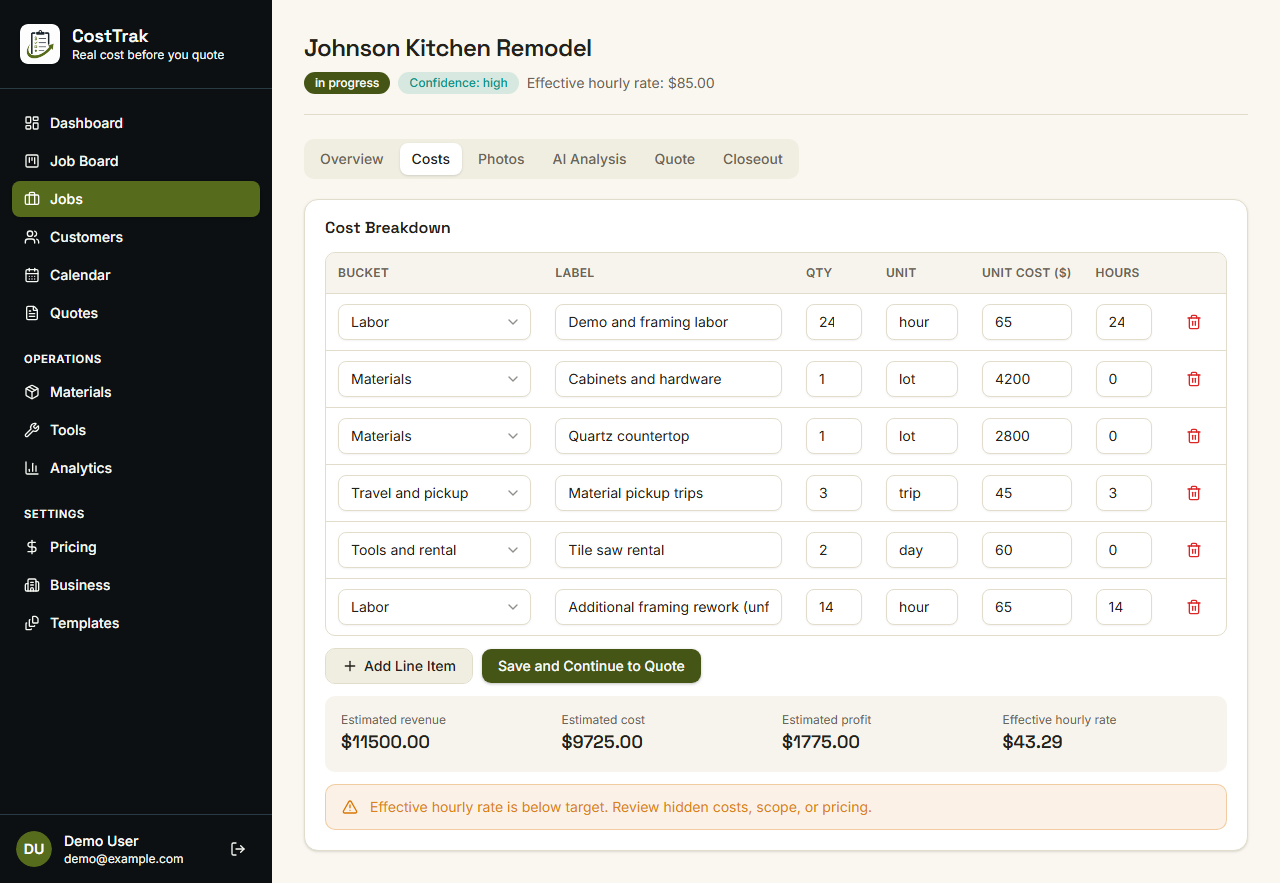The image size is (1280, 883).
Task: Click the effective hourly rate $43.29
Action: click(x=1032, y=742)
